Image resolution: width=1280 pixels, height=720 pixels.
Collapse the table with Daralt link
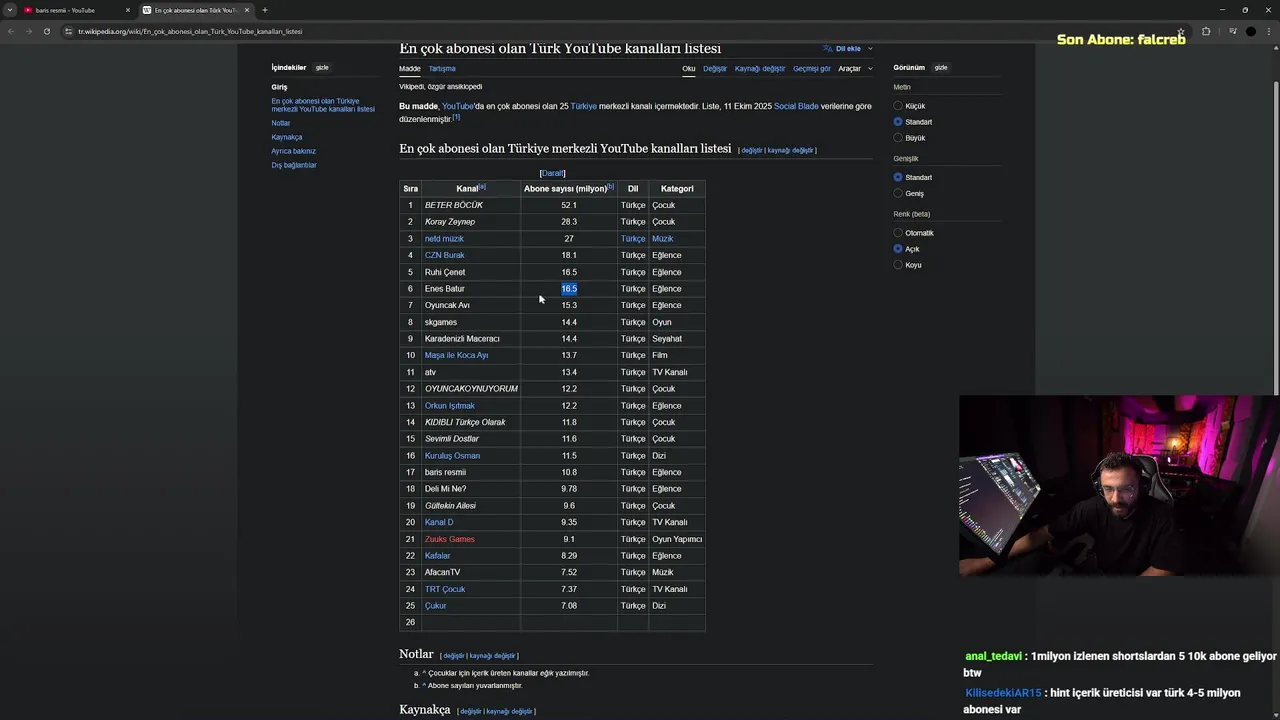[553, 173]
